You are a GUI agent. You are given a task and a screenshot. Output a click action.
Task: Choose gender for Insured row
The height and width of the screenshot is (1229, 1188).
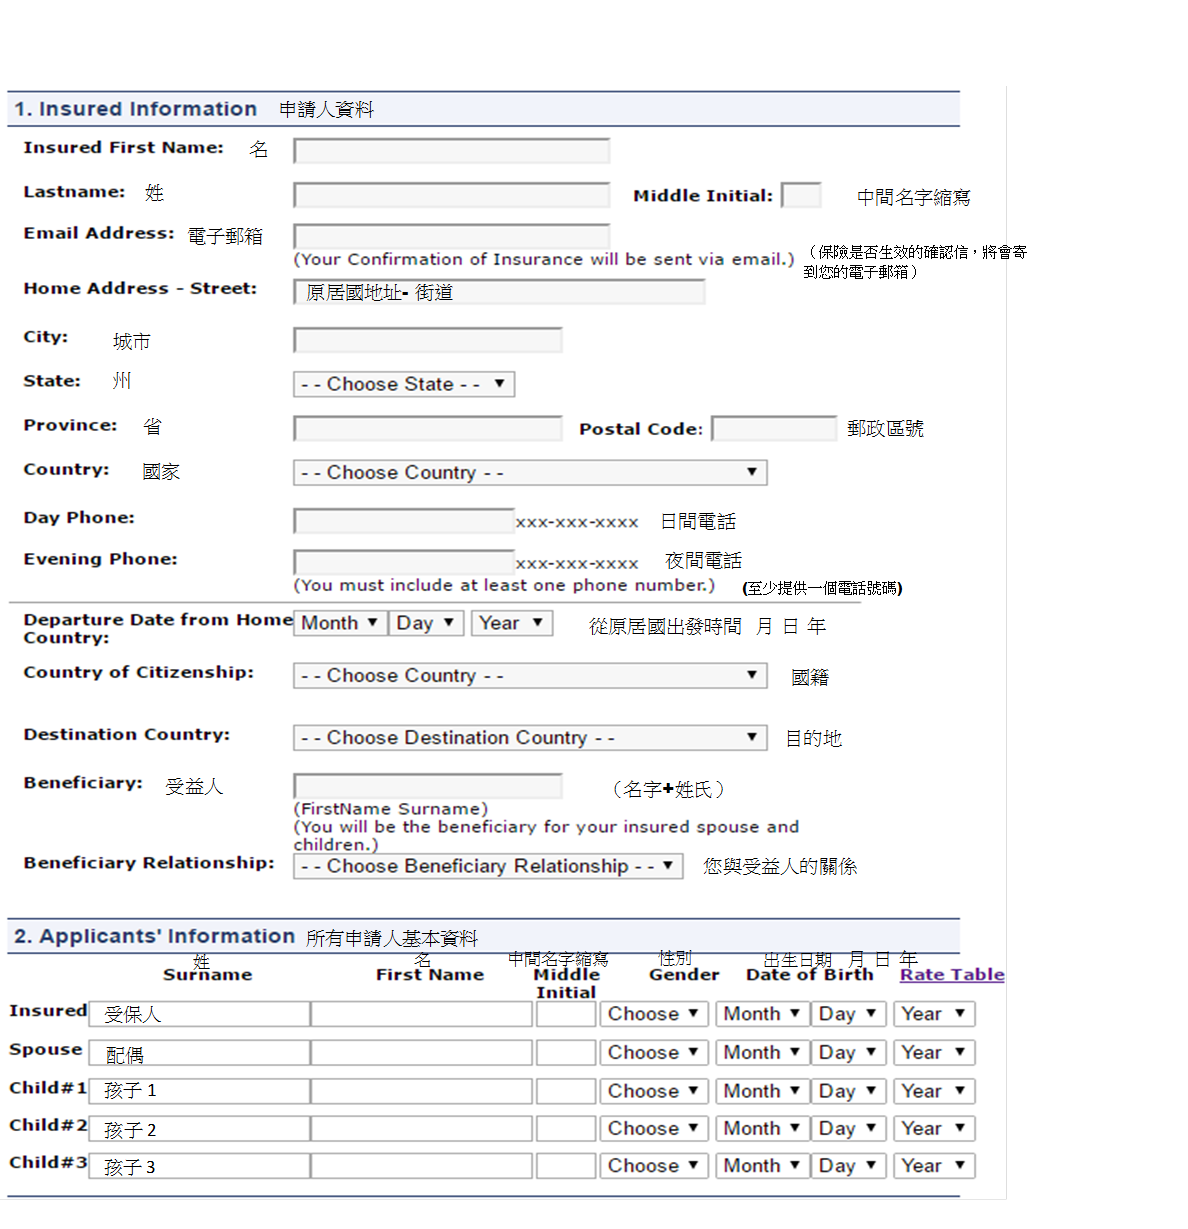click(654, 1014)
